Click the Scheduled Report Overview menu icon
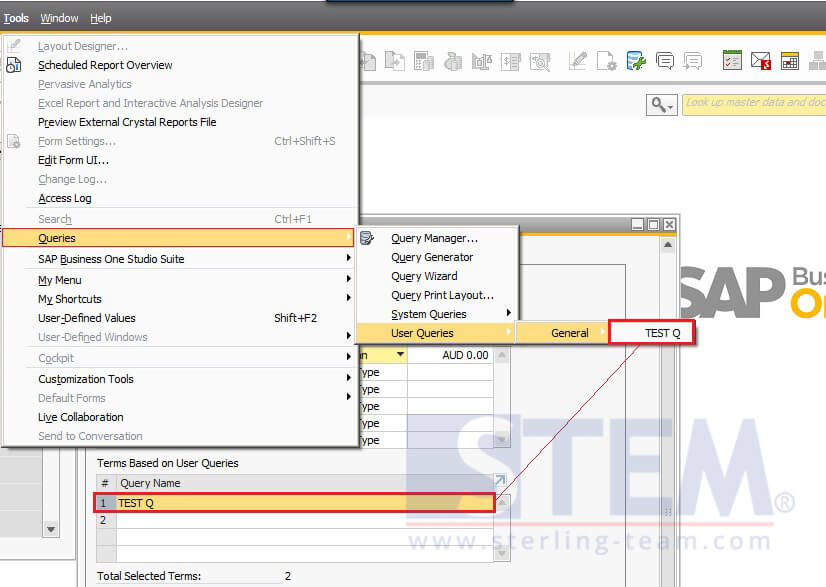This screenshot has height=587, width=826. tap(14, 65)
